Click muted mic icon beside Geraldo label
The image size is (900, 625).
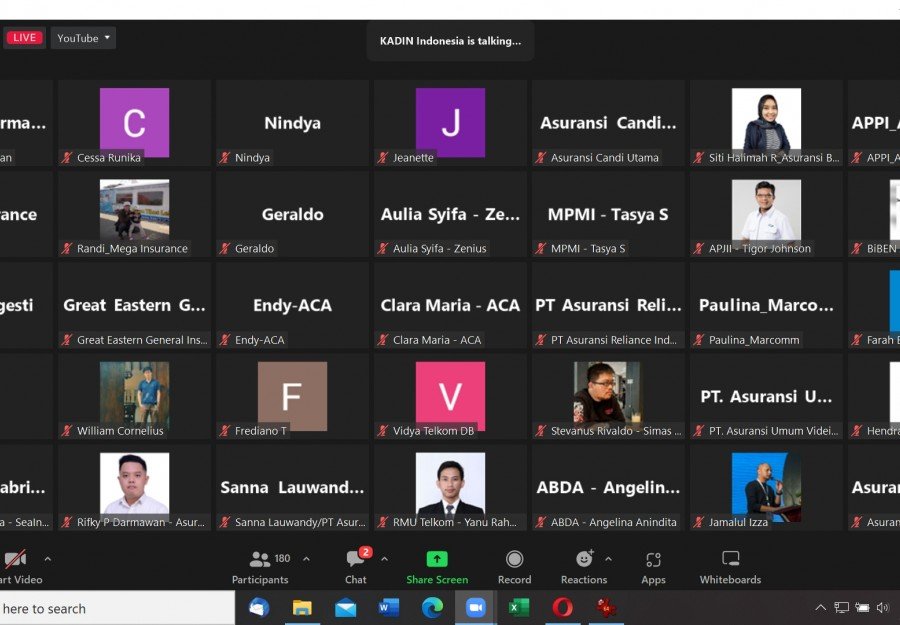(x=224, y=249)
